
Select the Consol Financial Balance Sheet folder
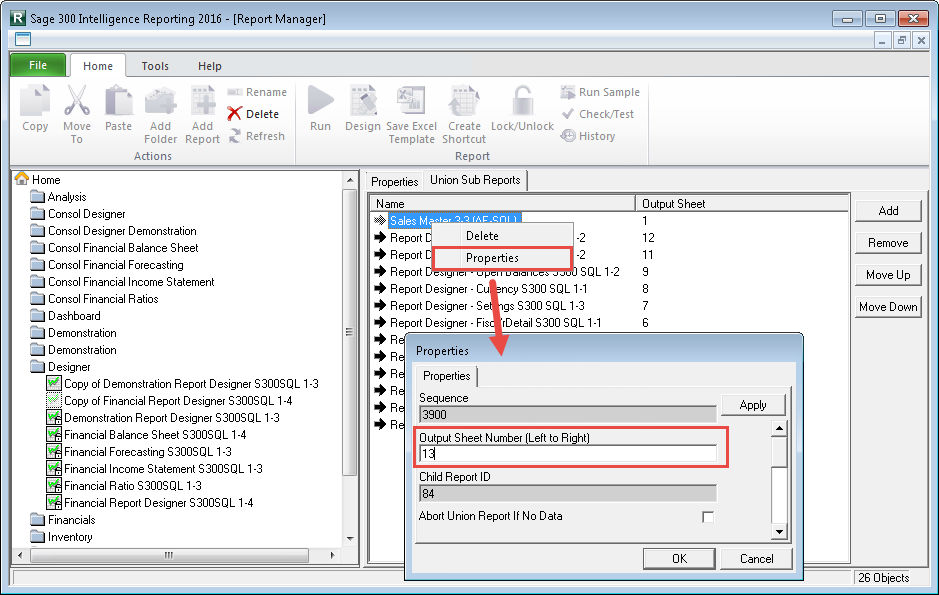pos(114,248)
